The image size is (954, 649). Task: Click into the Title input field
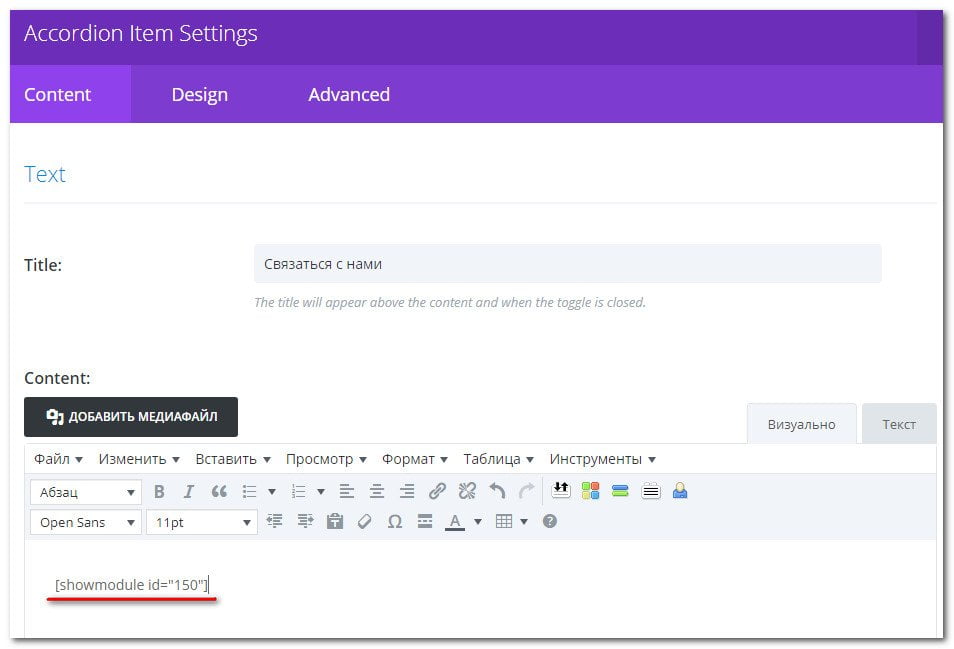click(x=567, y=264)
